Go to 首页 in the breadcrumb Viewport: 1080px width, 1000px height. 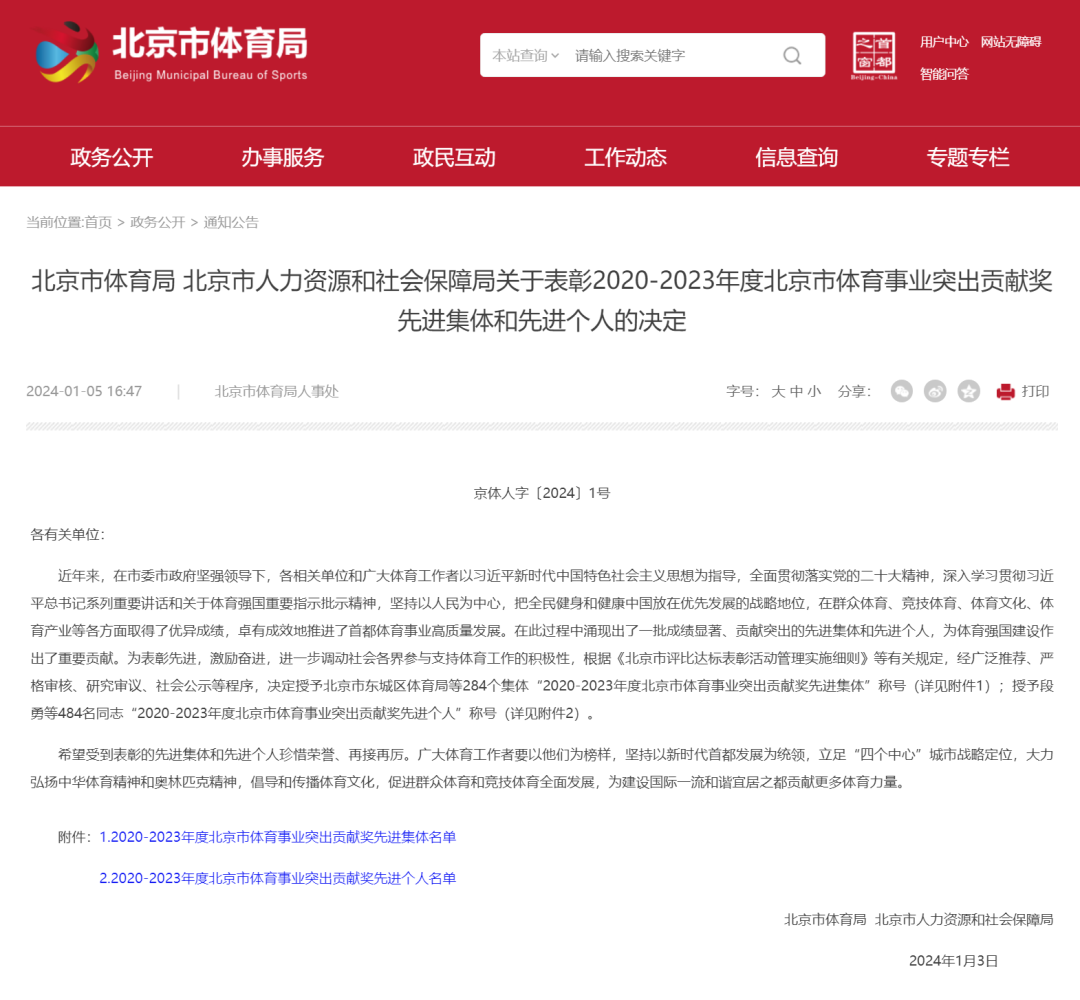pos(98,222)
